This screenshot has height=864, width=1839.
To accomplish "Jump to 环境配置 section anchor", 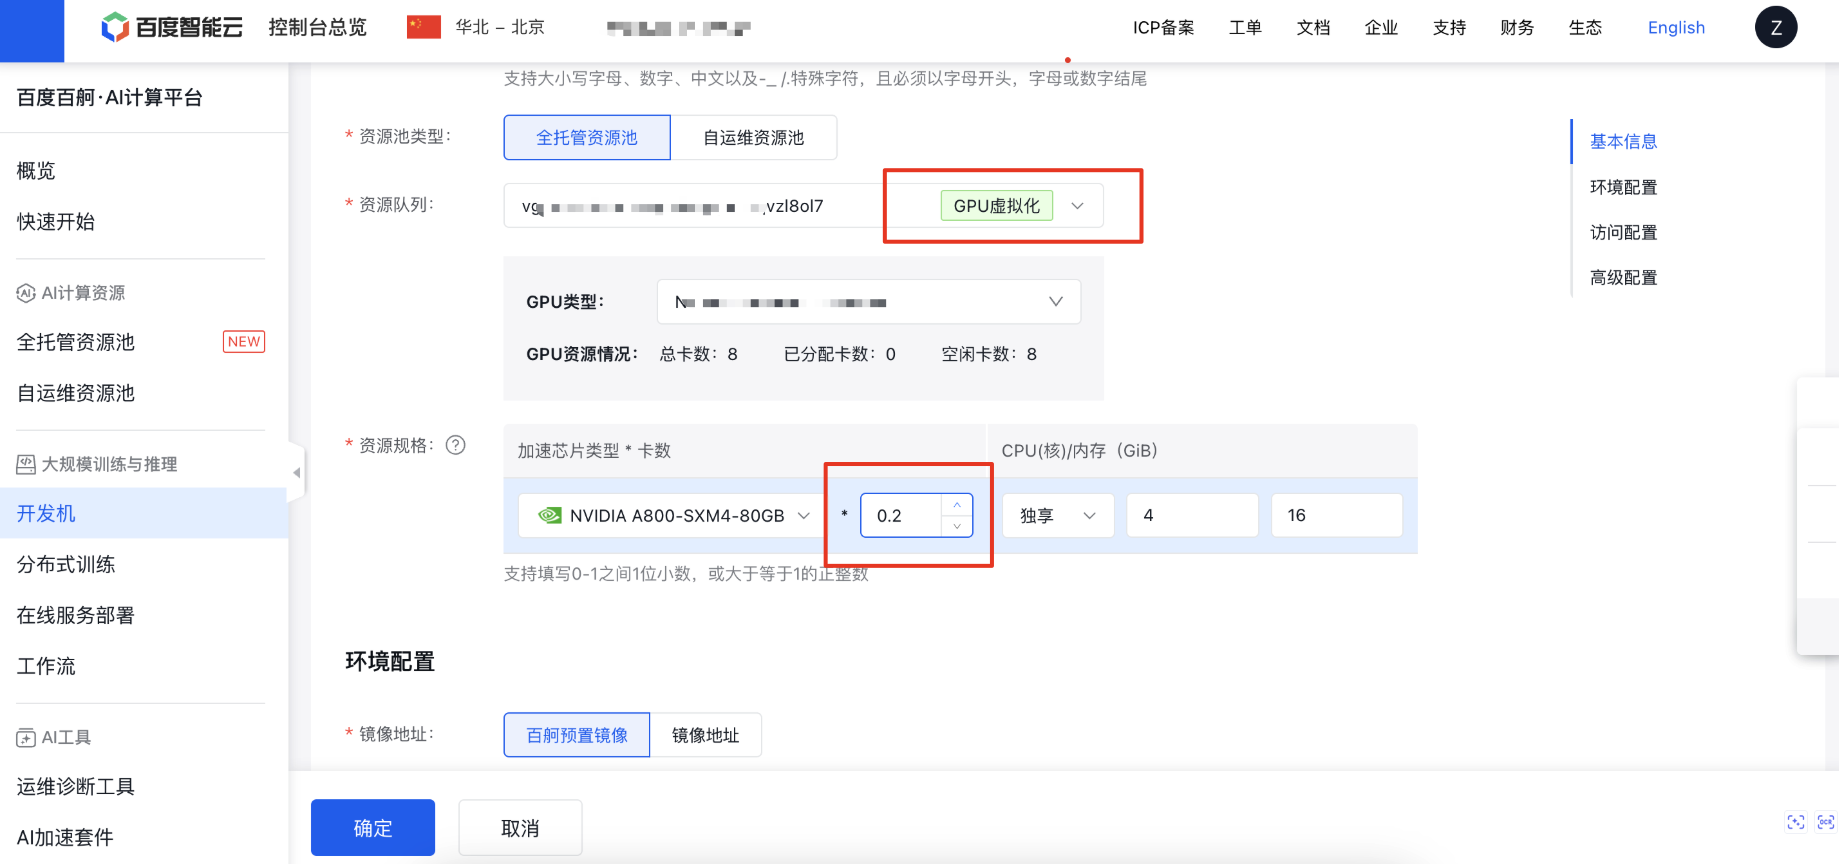I will point(1623,187).
